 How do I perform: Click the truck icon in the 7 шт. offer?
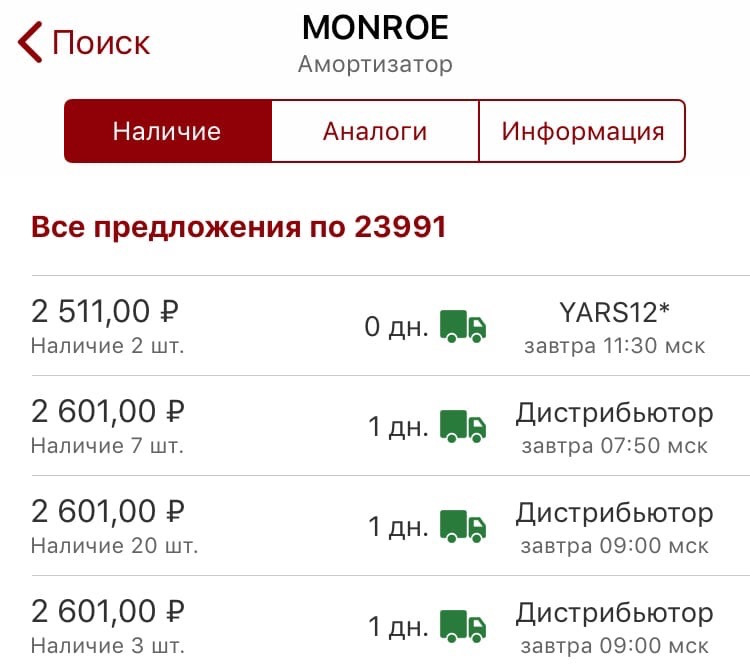click(x=463, y=427)
